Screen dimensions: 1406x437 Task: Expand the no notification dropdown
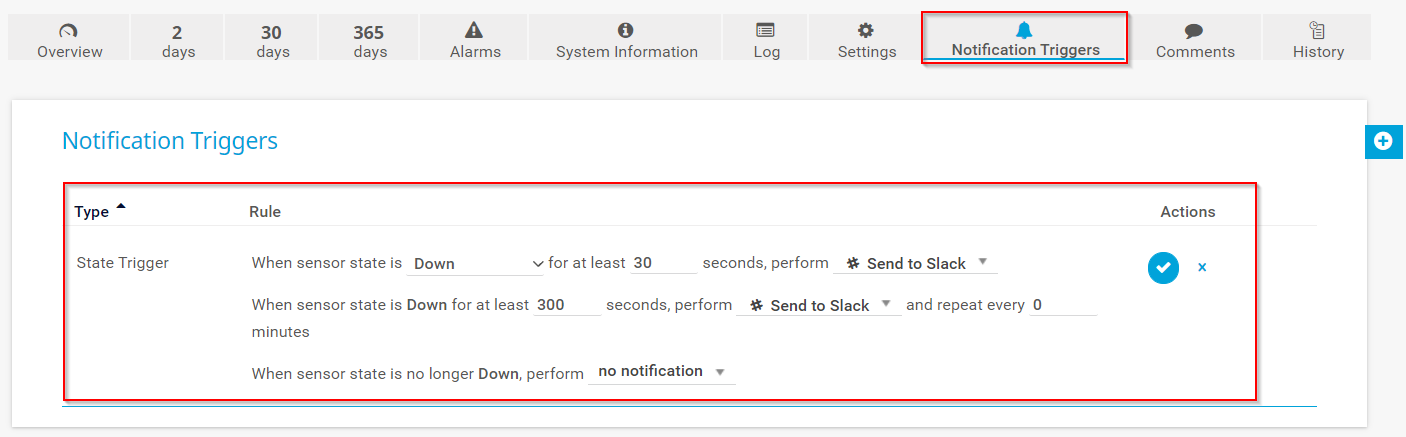[x=661, y=372]
